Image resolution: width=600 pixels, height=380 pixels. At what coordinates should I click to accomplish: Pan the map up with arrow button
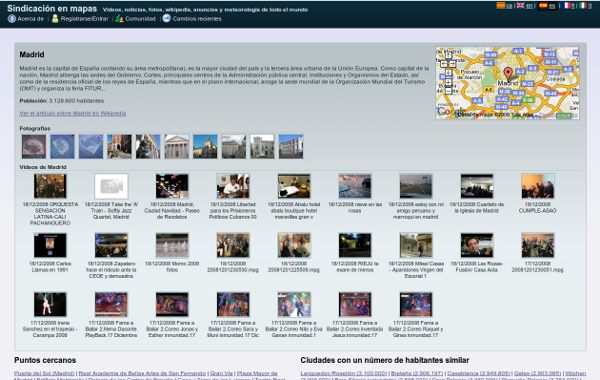(448, 56)
